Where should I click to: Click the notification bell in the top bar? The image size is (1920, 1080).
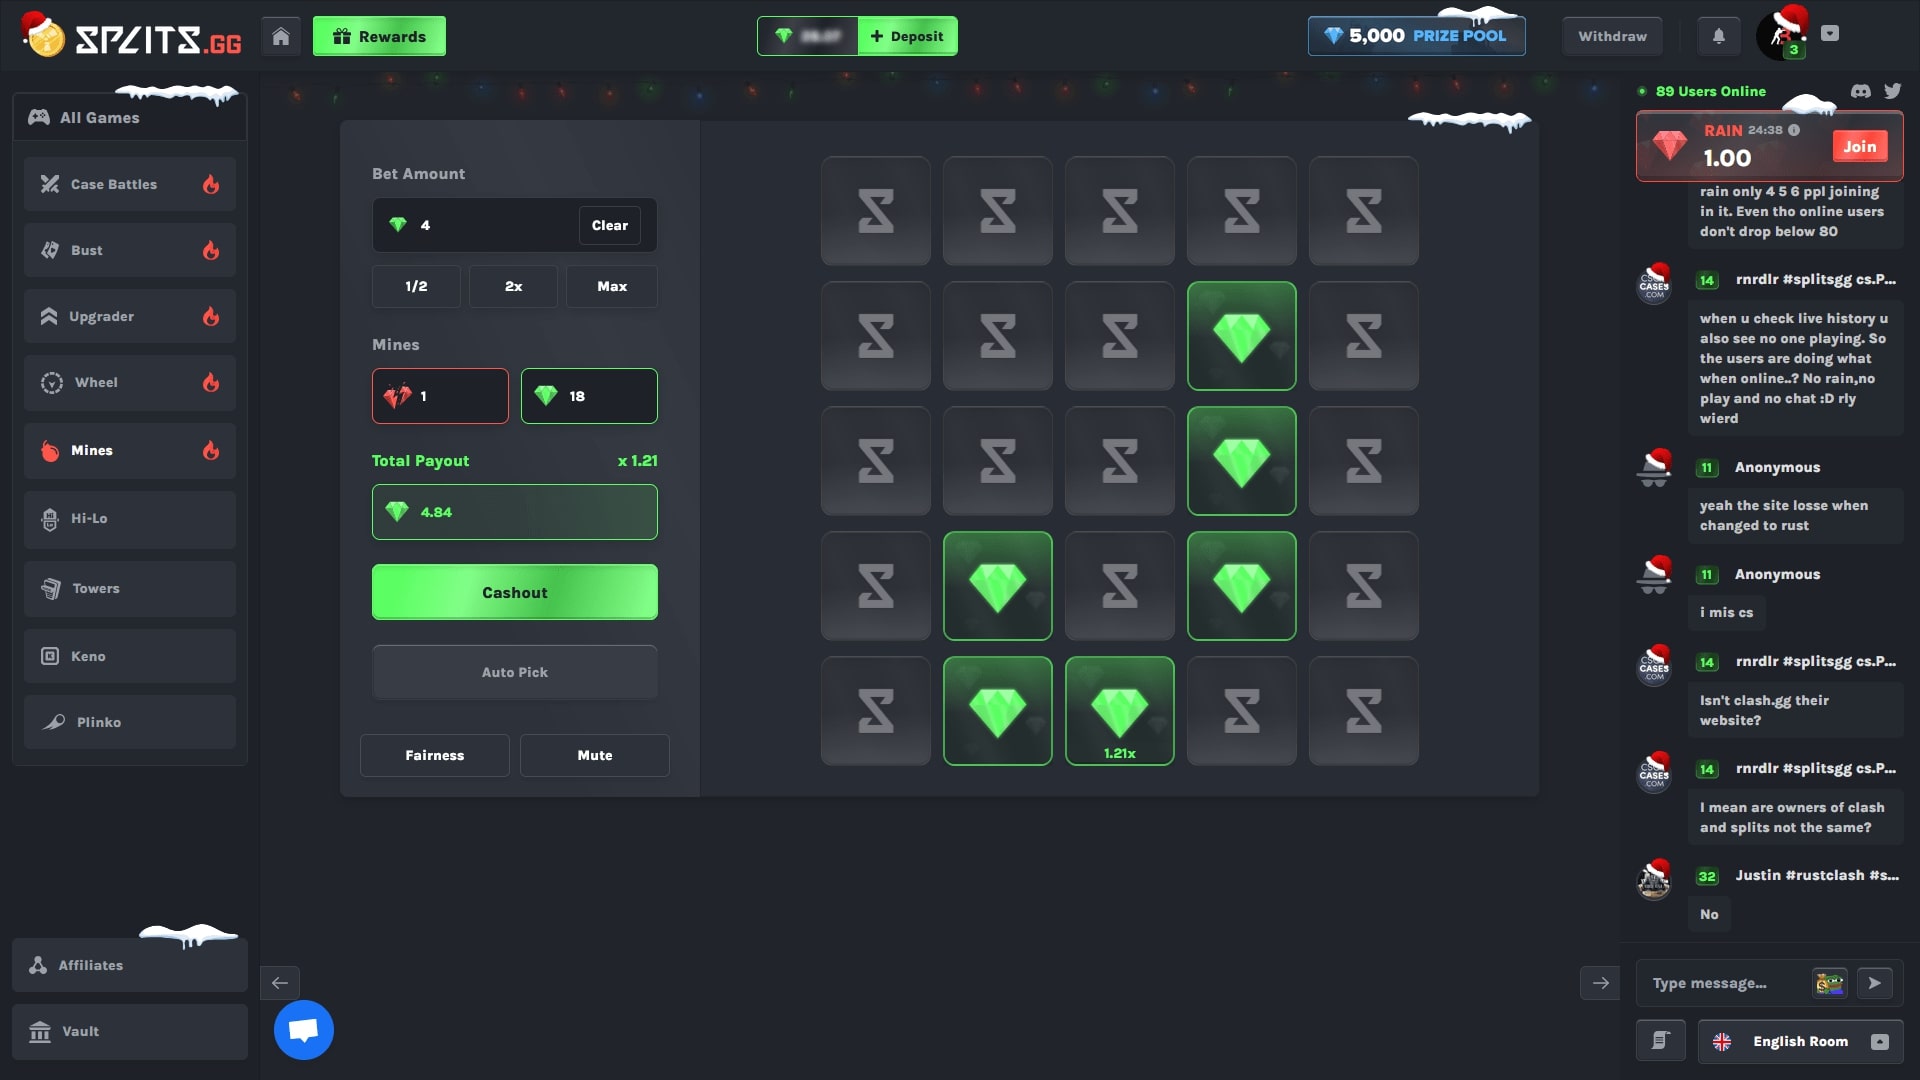tap(1719, 36)
